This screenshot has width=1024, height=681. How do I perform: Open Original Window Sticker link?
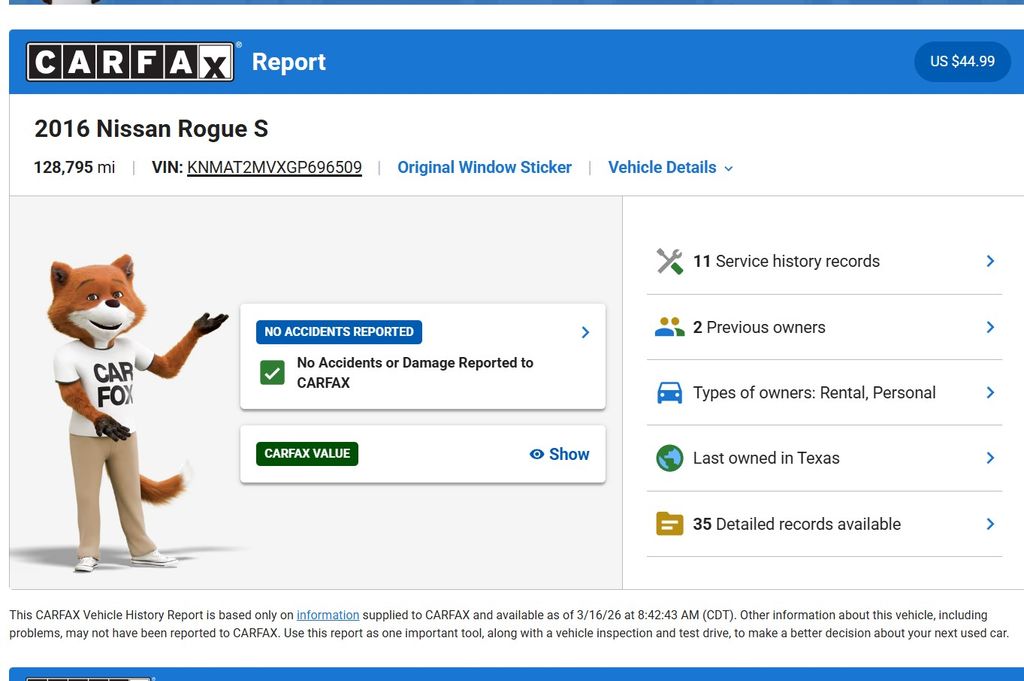(484, 168)
